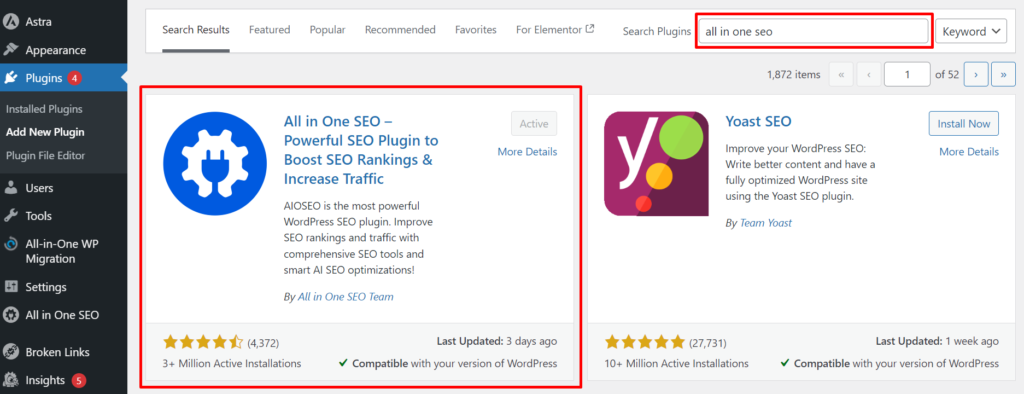Click the Tools wrench icon

[x=10, y=216]
